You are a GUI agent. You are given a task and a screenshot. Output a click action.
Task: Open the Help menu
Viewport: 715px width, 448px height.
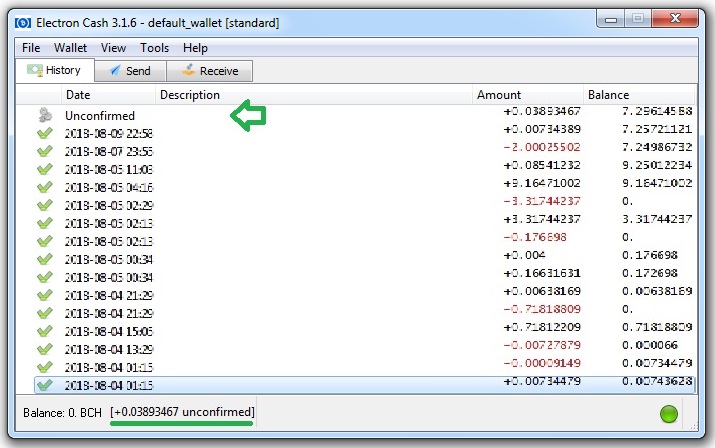[x=195, y=48]
